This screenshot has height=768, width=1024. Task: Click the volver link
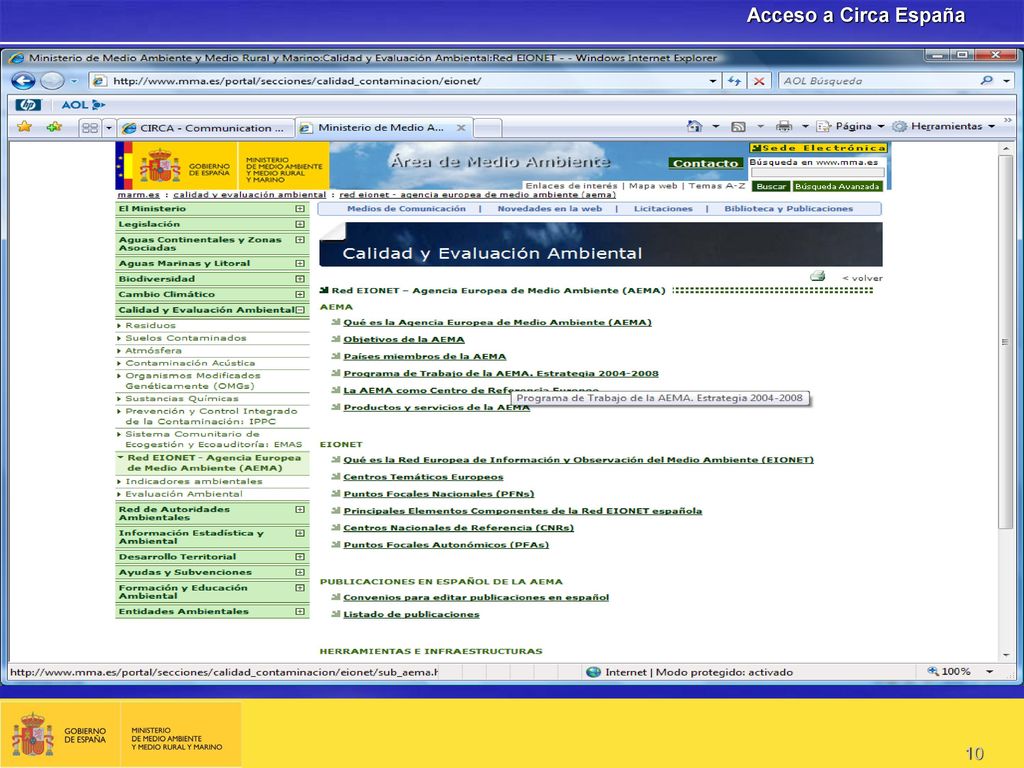pos(862,278)
